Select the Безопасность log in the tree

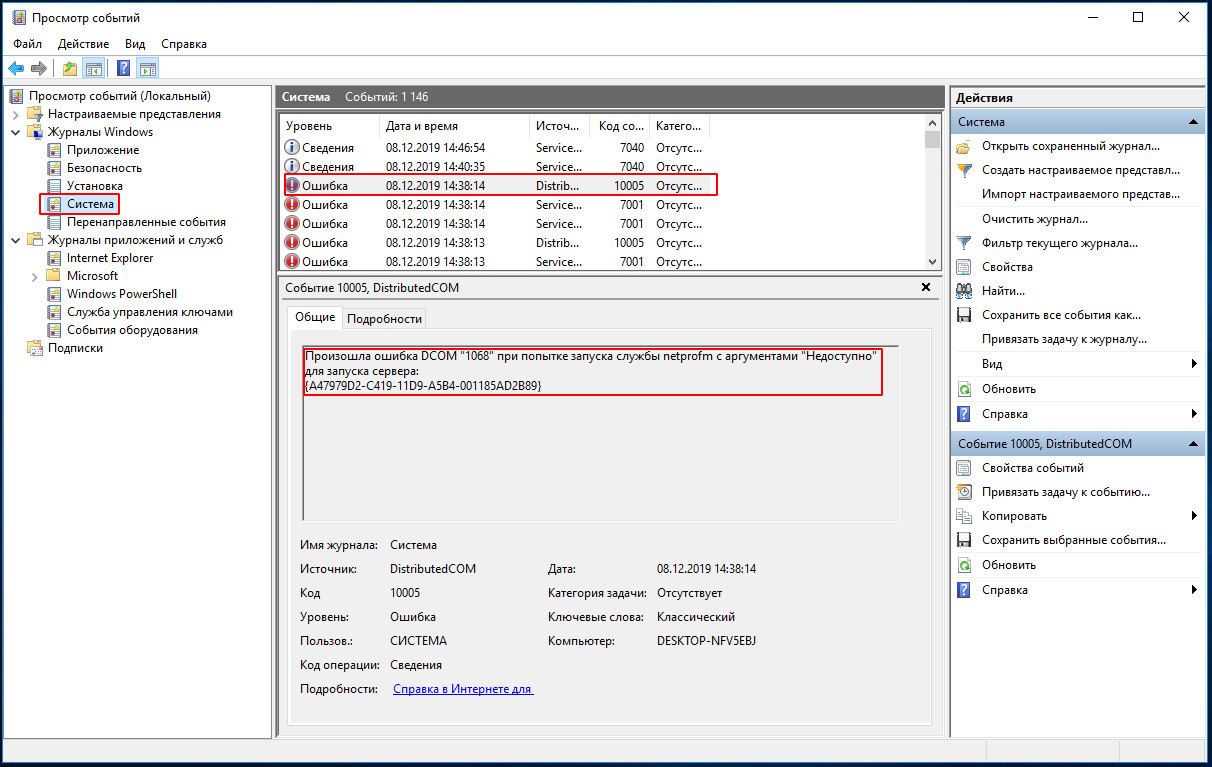(104, 168)
